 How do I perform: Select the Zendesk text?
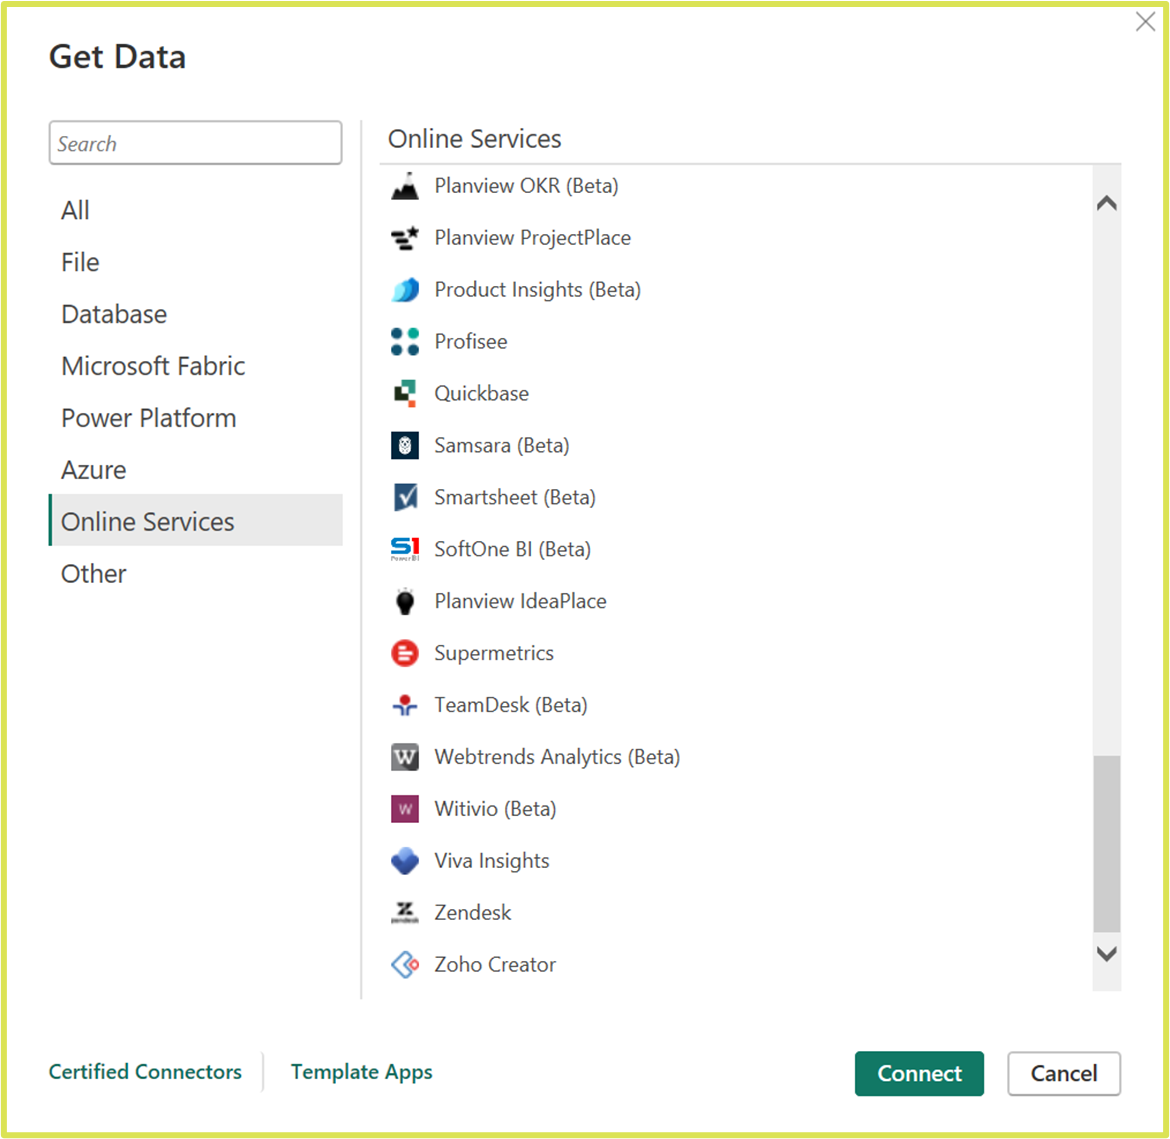click(473, 912)
